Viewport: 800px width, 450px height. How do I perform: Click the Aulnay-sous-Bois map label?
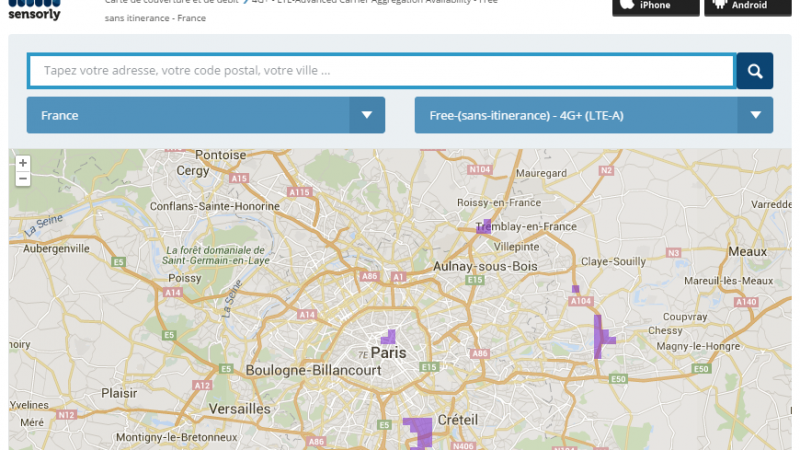[485, 266]
